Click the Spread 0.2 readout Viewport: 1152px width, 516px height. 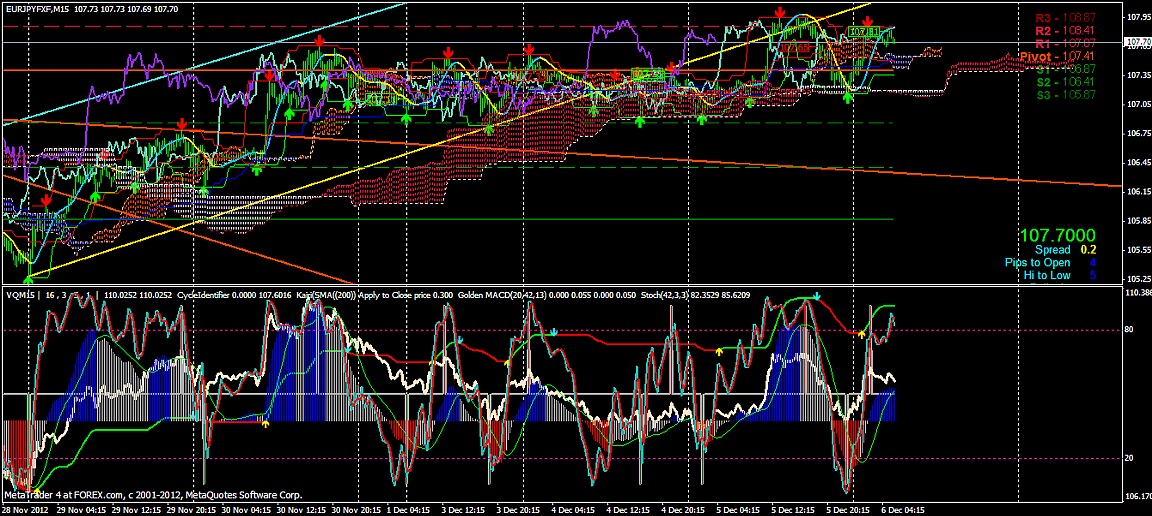point(1065,249)
